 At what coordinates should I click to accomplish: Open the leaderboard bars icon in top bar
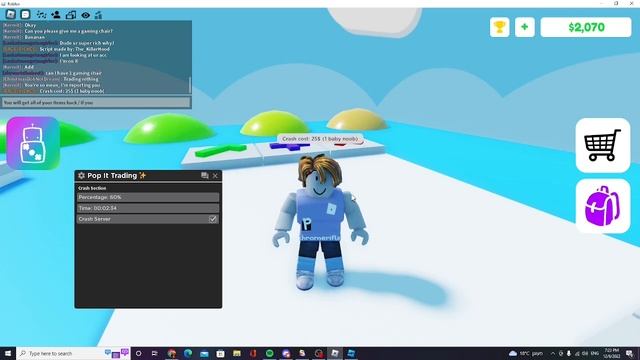[98, 15]
